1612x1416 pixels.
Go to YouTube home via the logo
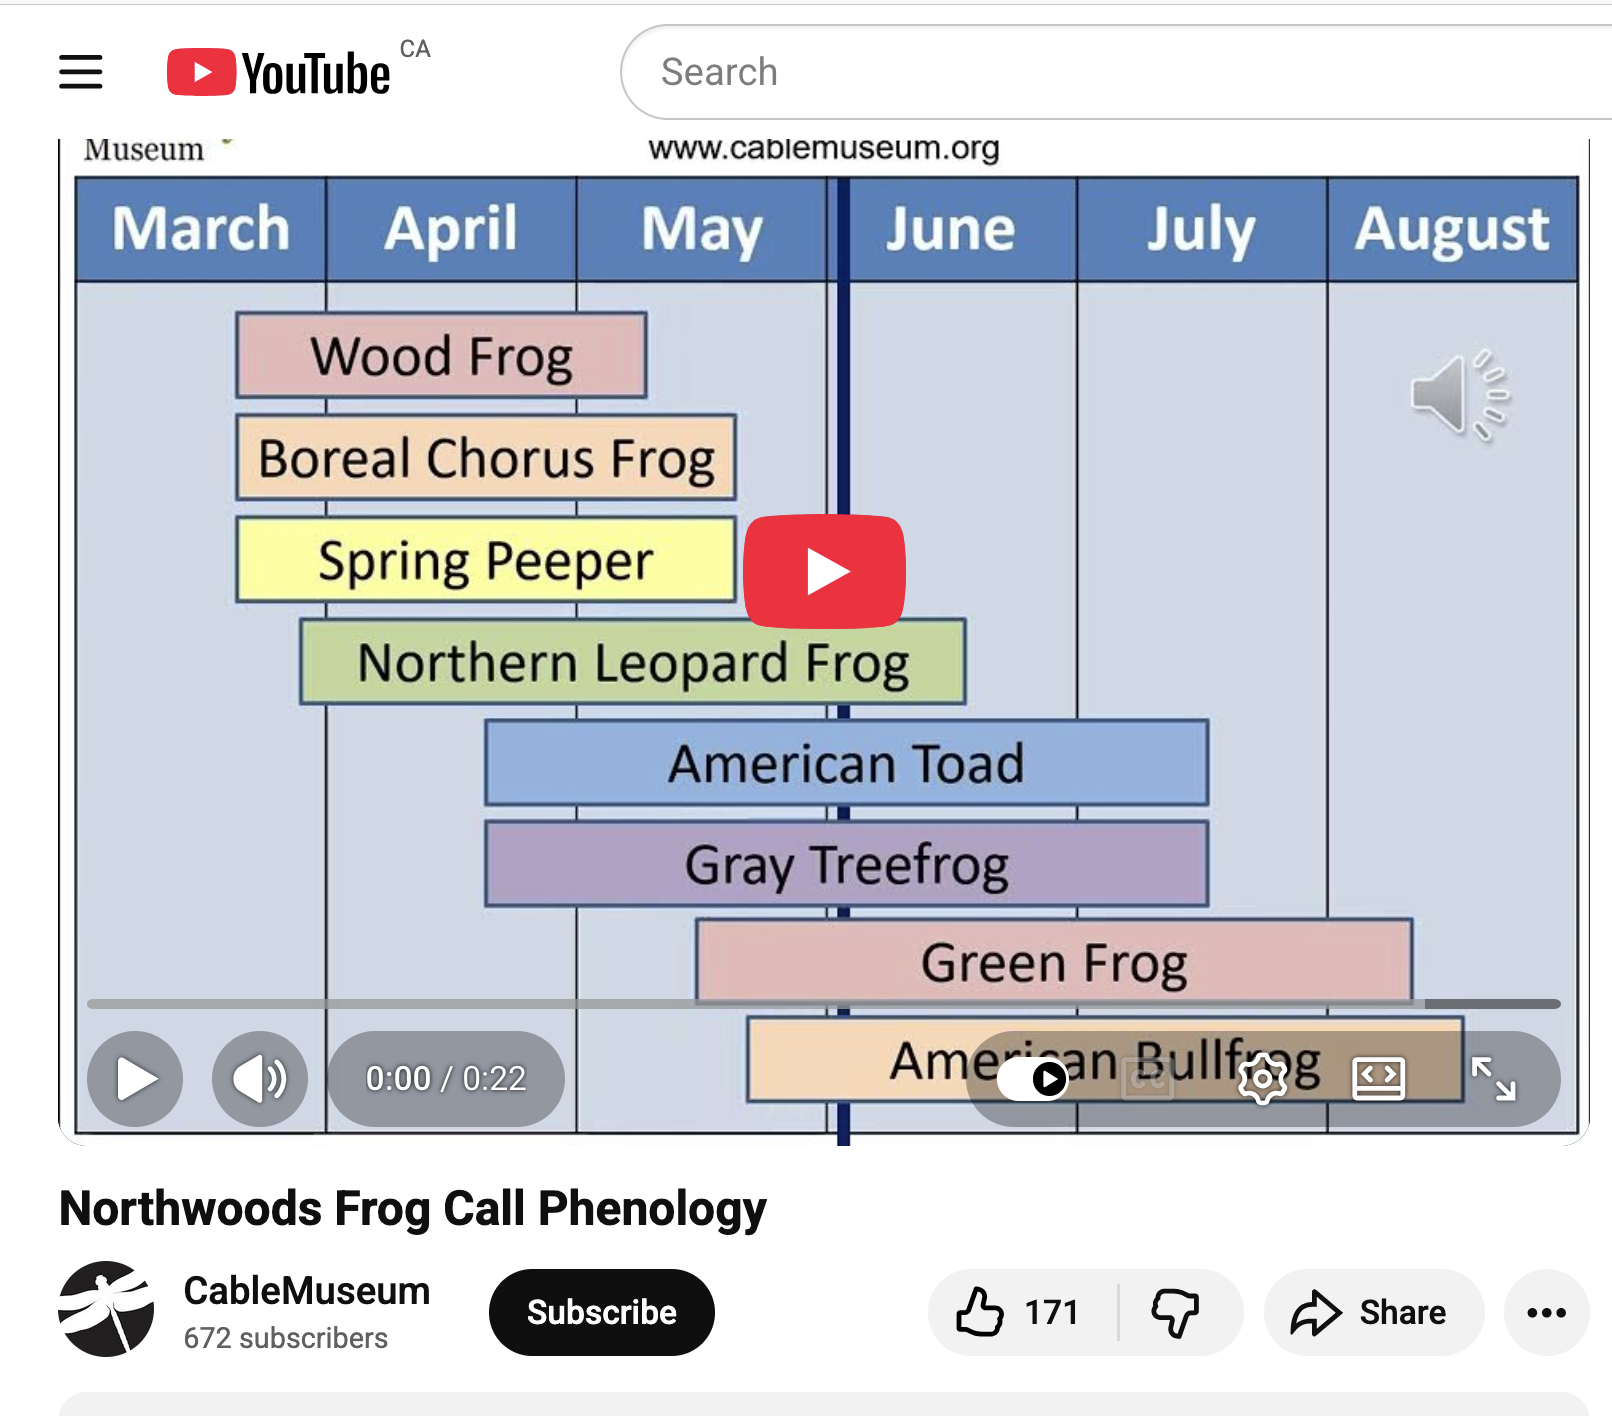pos(279,72)
